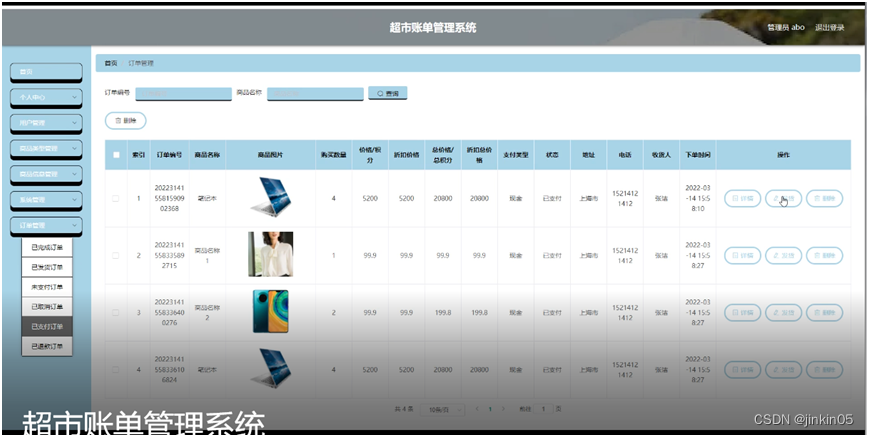
Task: Click the 购买数量 column header
Action: click(x=334, y=155)
